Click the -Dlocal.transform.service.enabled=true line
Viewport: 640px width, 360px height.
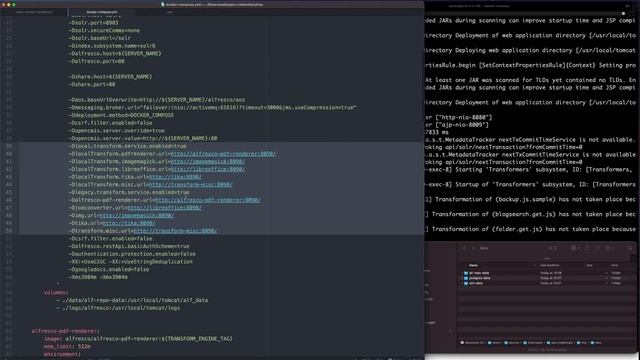pyautogui.click(x=127, y=146)
